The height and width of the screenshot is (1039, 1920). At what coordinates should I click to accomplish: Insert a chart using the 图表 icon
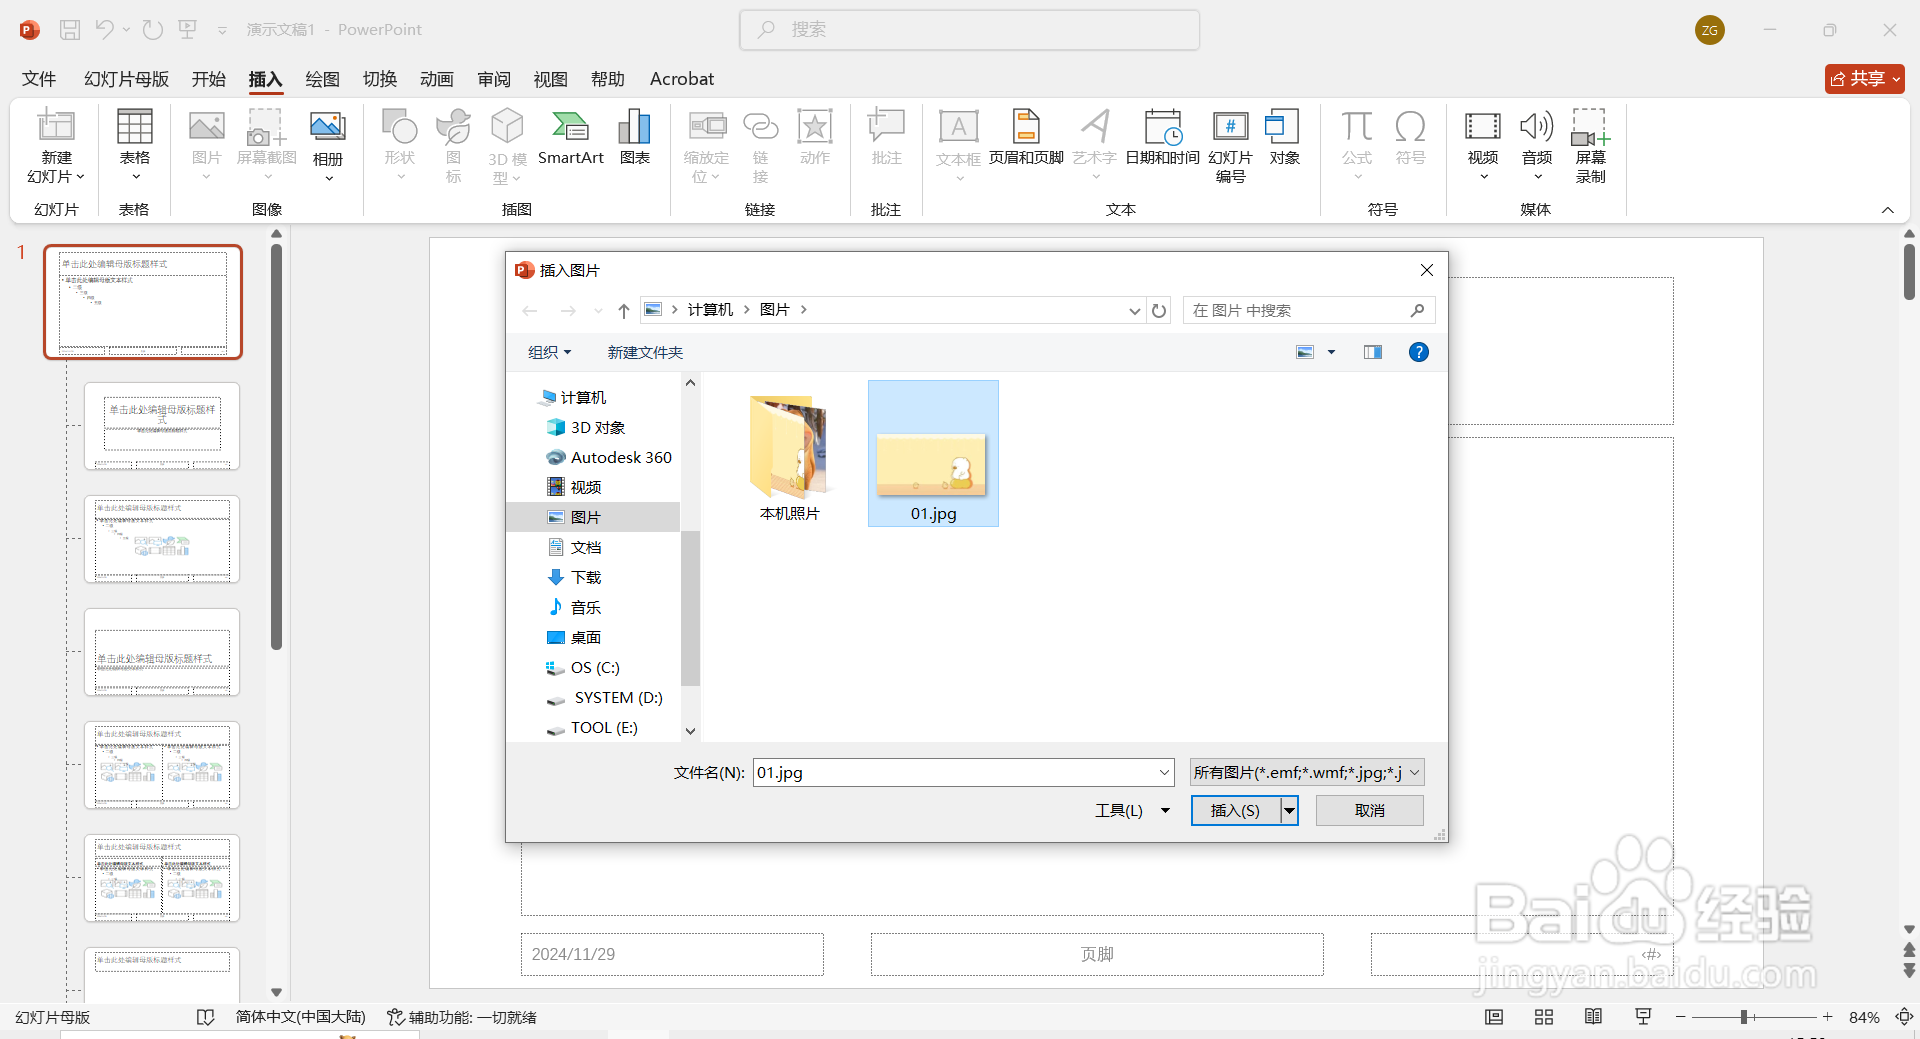click(x=634, y=140)
